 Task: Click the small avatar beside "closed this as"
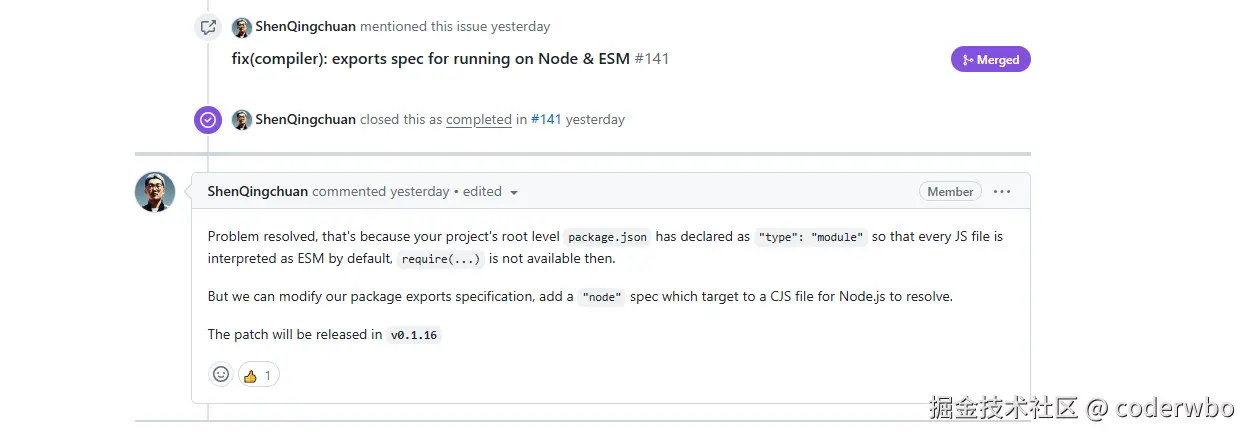pos(241,120)
